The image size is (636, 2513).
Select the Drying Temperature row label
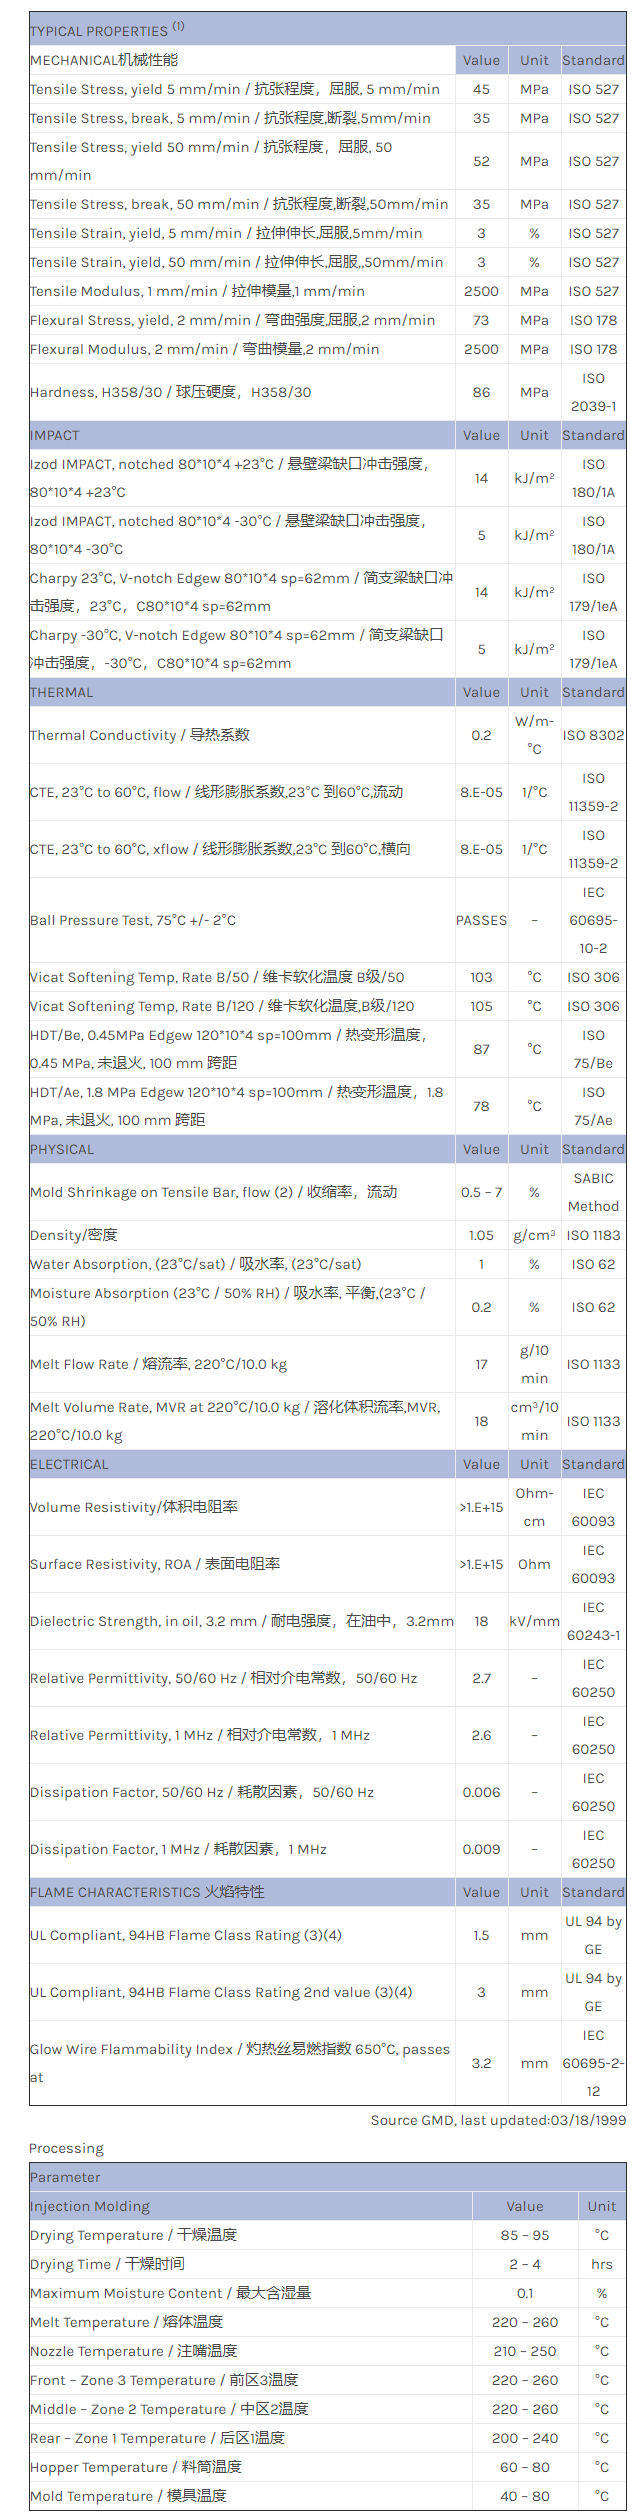coord(133,2235)
